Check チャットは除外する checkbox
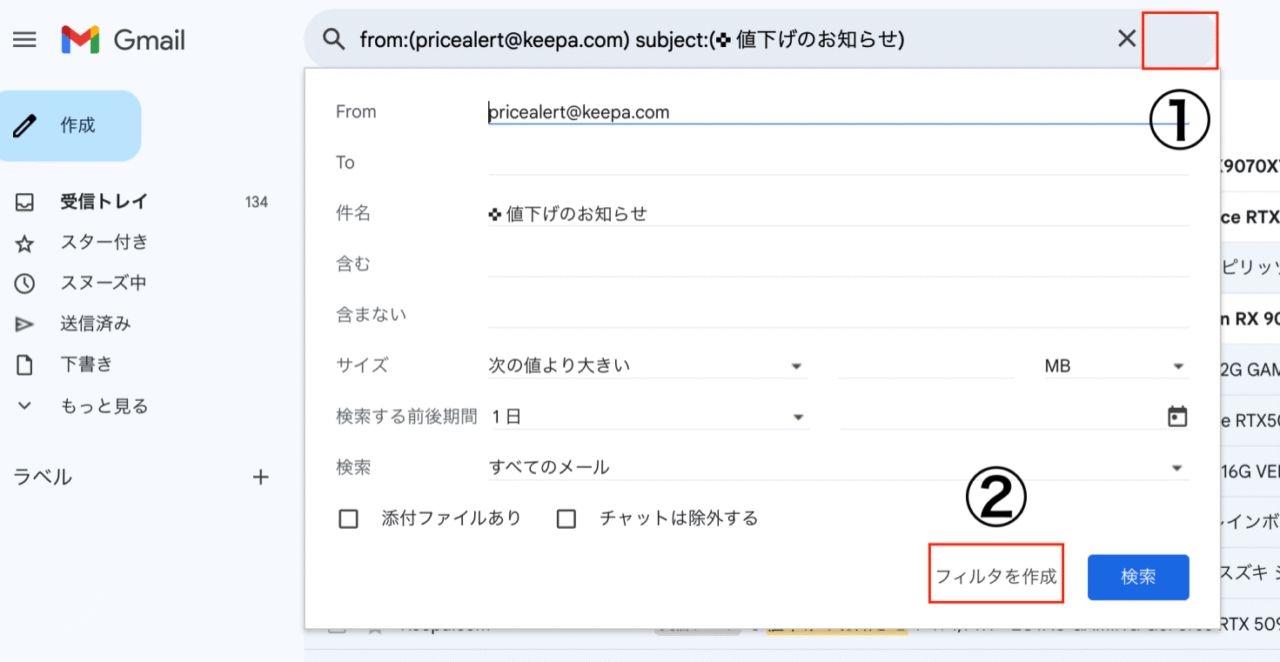Screen dimensions: 1280x662 pos(566,519)
